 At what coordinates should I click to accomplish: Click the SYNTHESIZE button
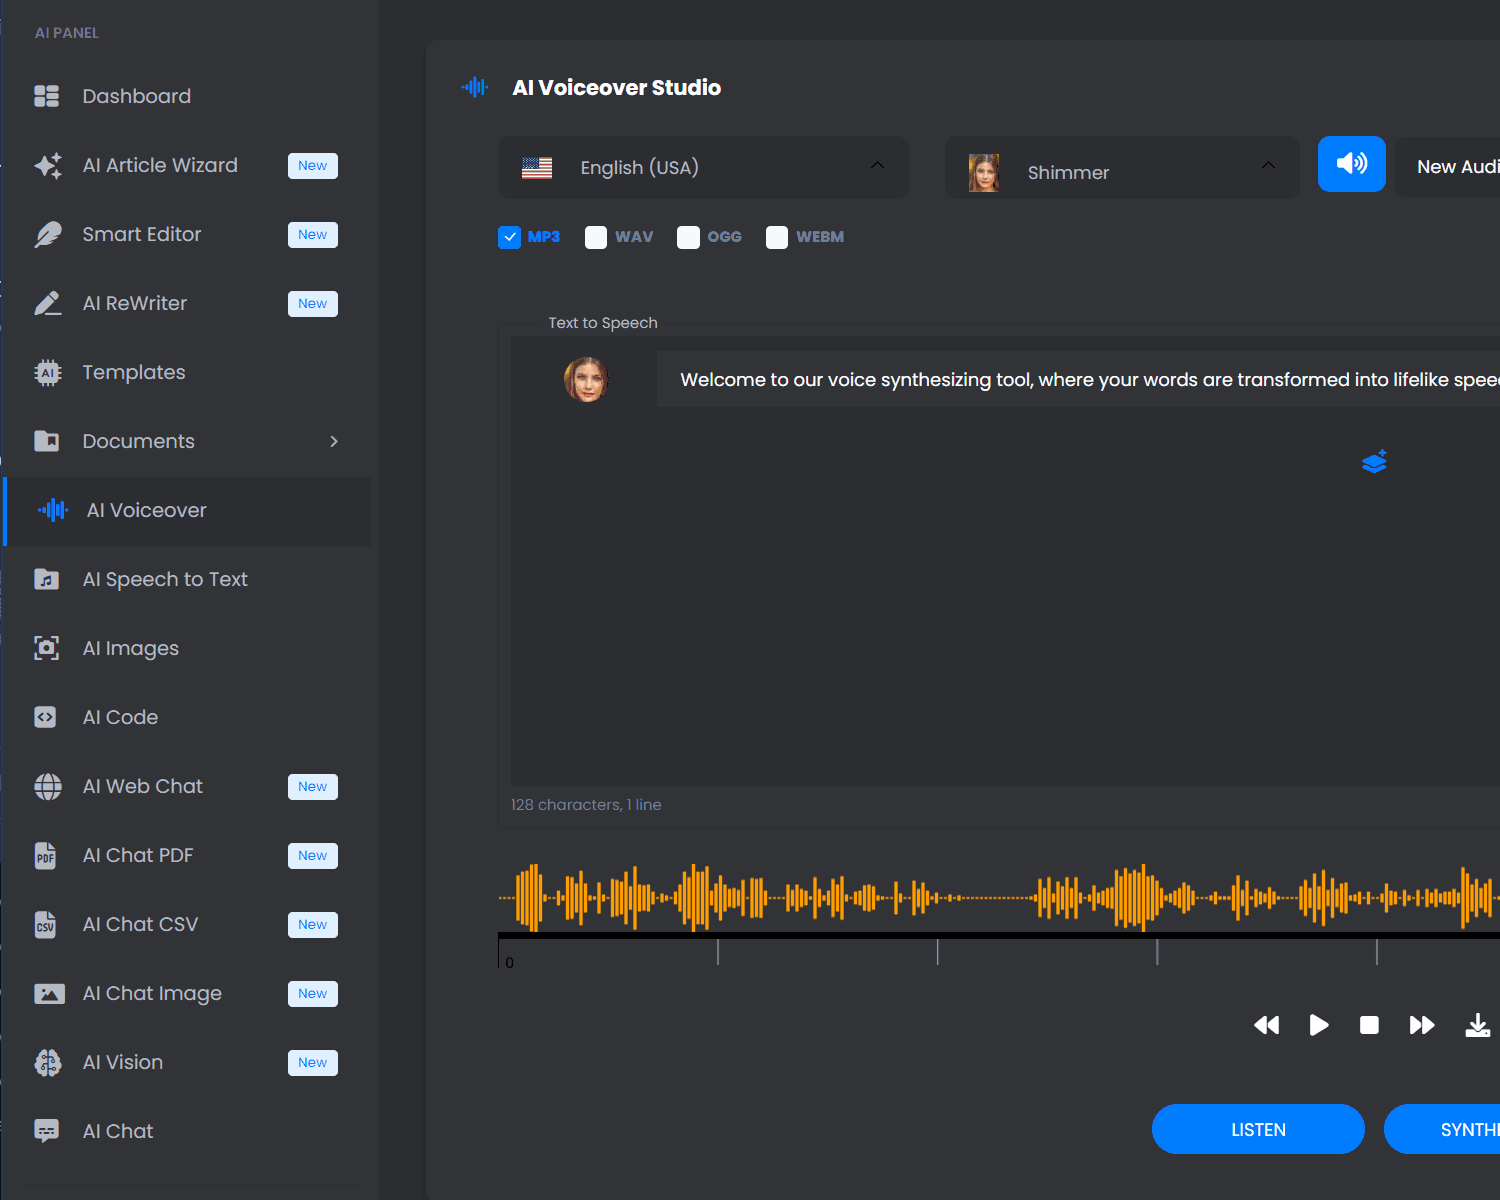coord(1442,1129)
